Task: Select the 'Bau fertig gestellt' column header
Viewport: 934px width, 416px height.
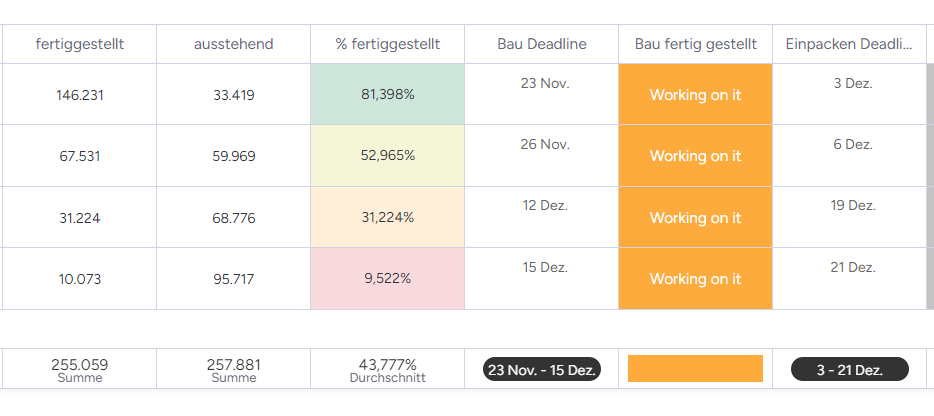Action: click(695, 44)
